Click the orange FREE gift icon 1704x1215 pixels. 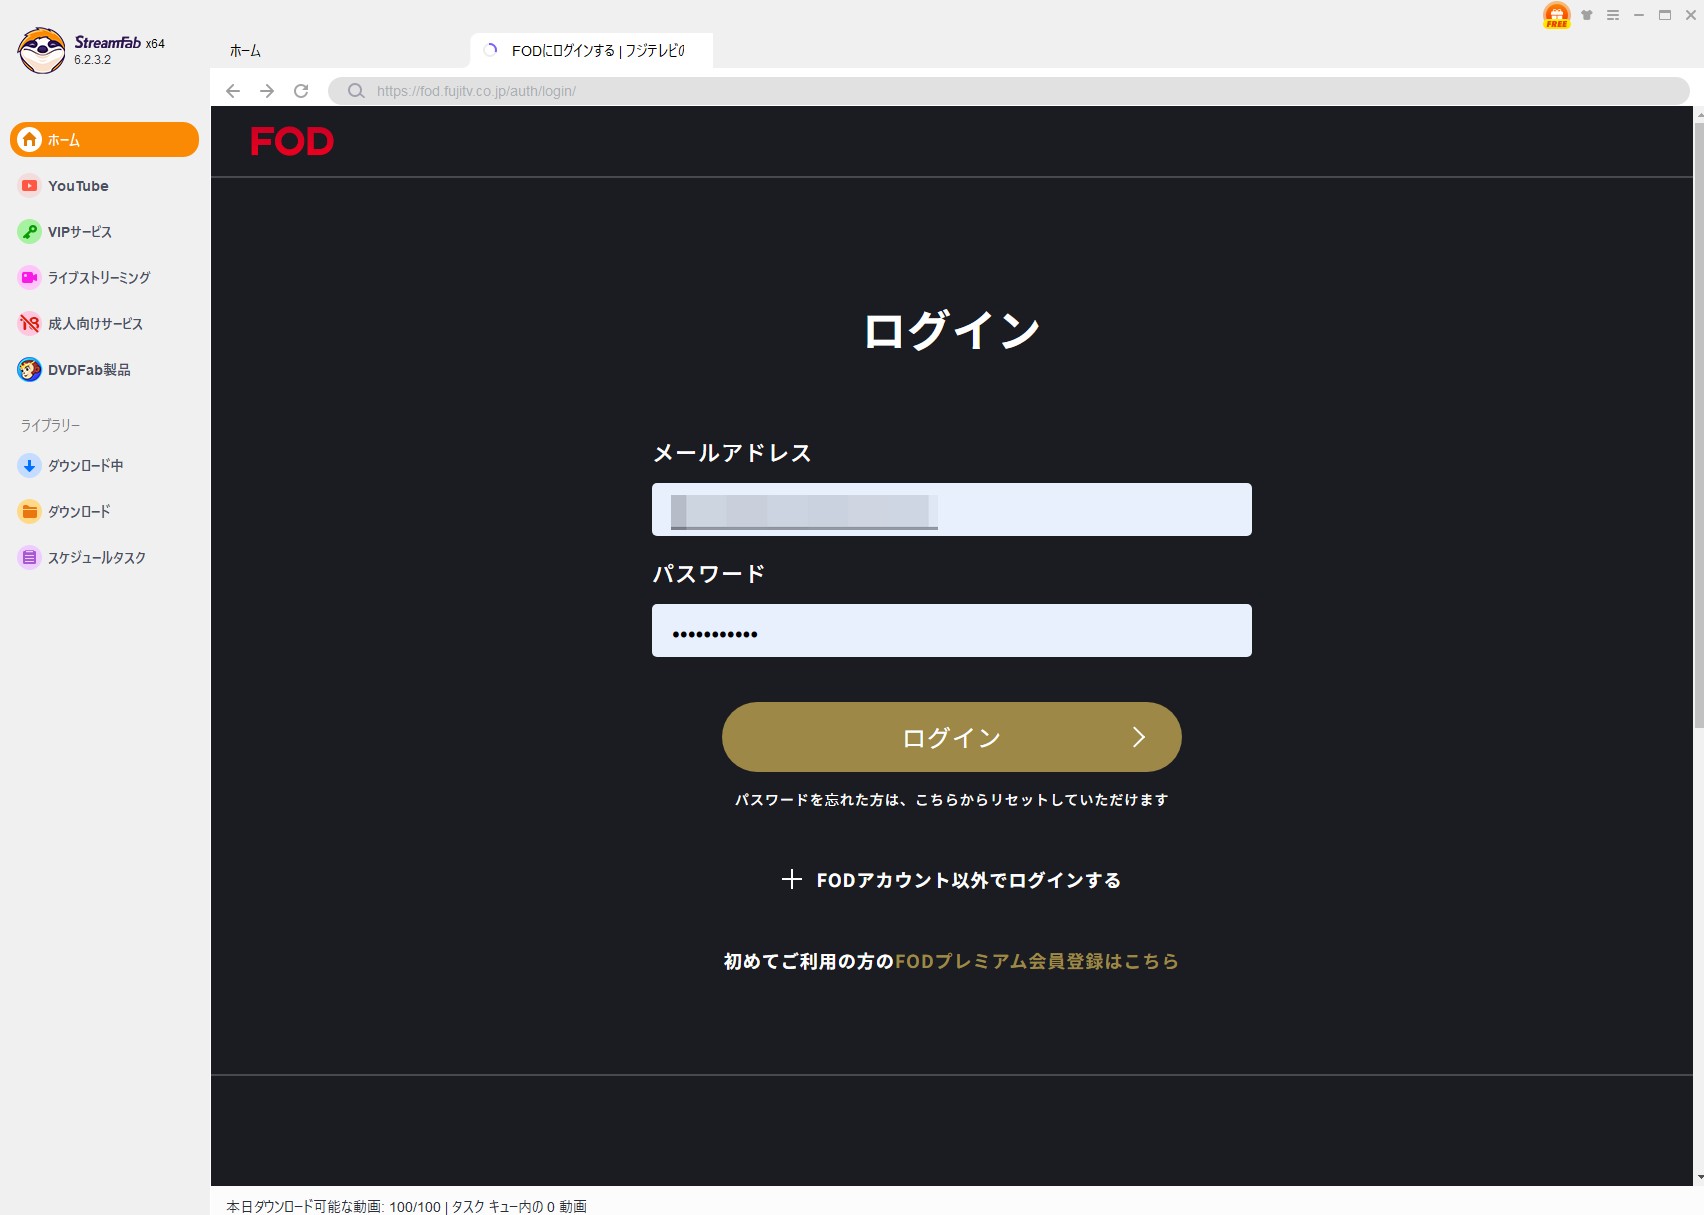[1557, 15]
